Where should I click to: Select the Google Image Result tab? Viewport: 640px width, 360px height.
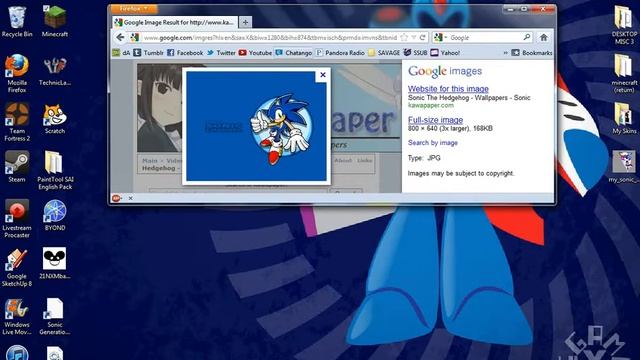[x=175, y=22]
